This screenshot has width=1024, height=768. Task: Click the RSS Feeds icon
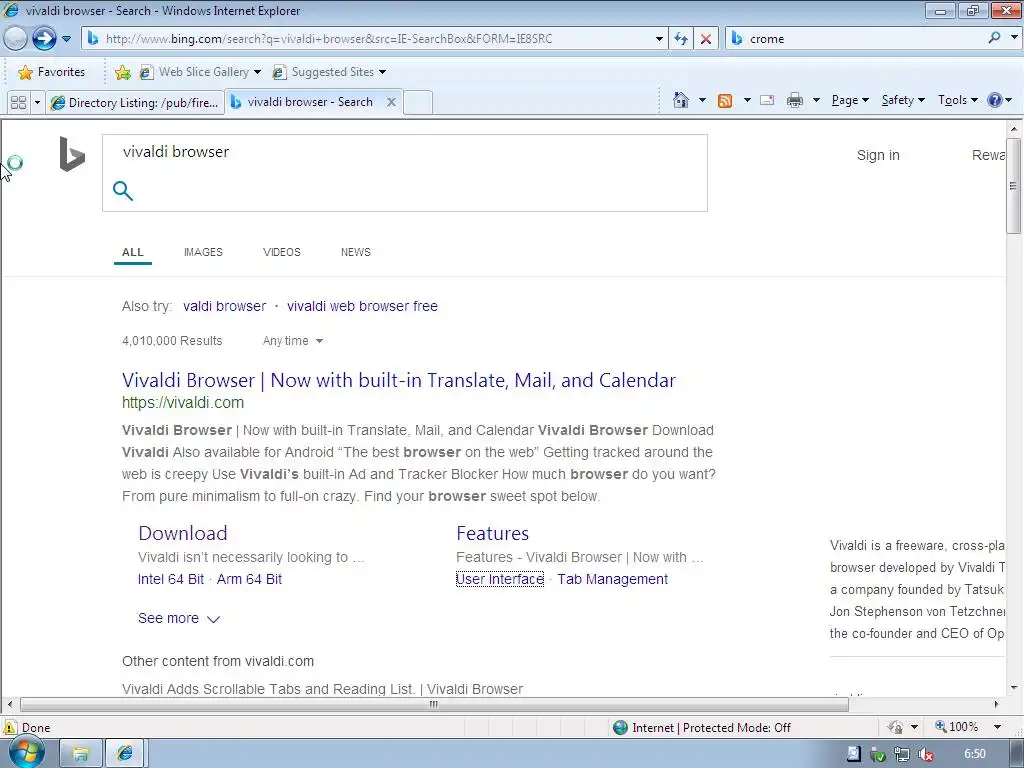[725, 101]
